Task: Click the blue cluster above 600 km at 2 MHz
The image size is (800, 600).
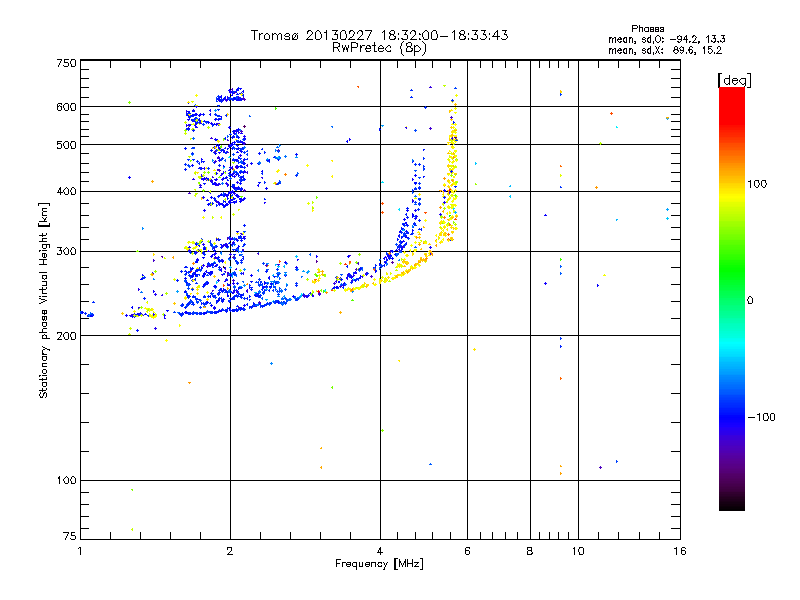Action: [231, 95]
